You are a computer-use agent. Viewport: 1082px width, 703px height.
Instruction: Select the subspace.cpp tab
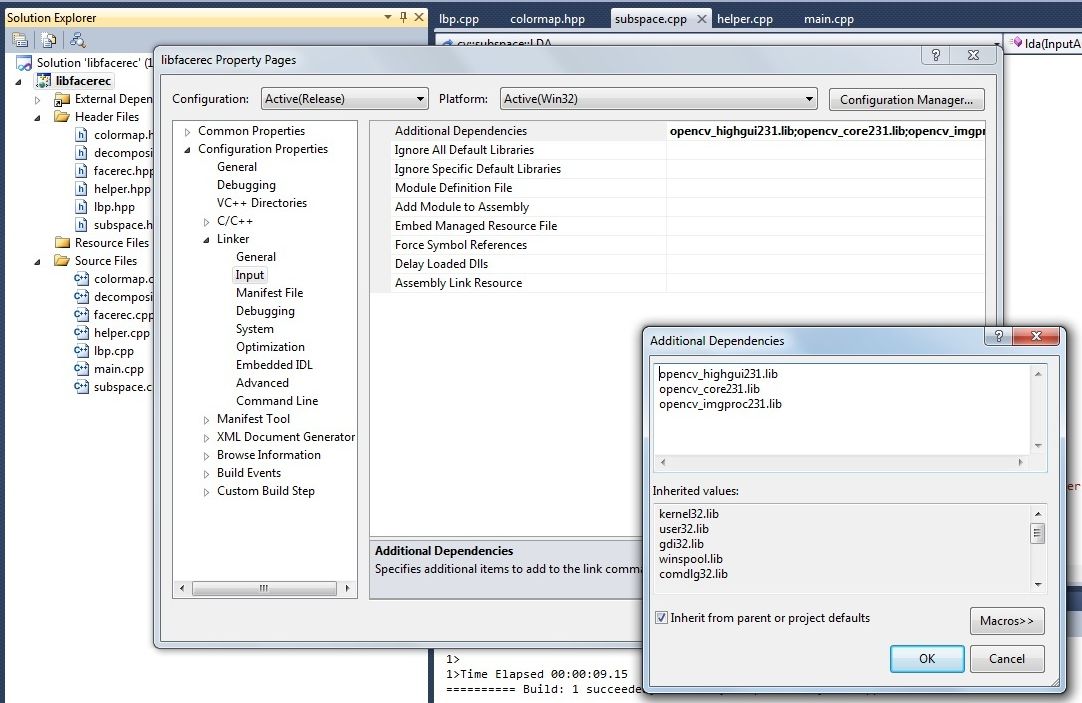650,19
